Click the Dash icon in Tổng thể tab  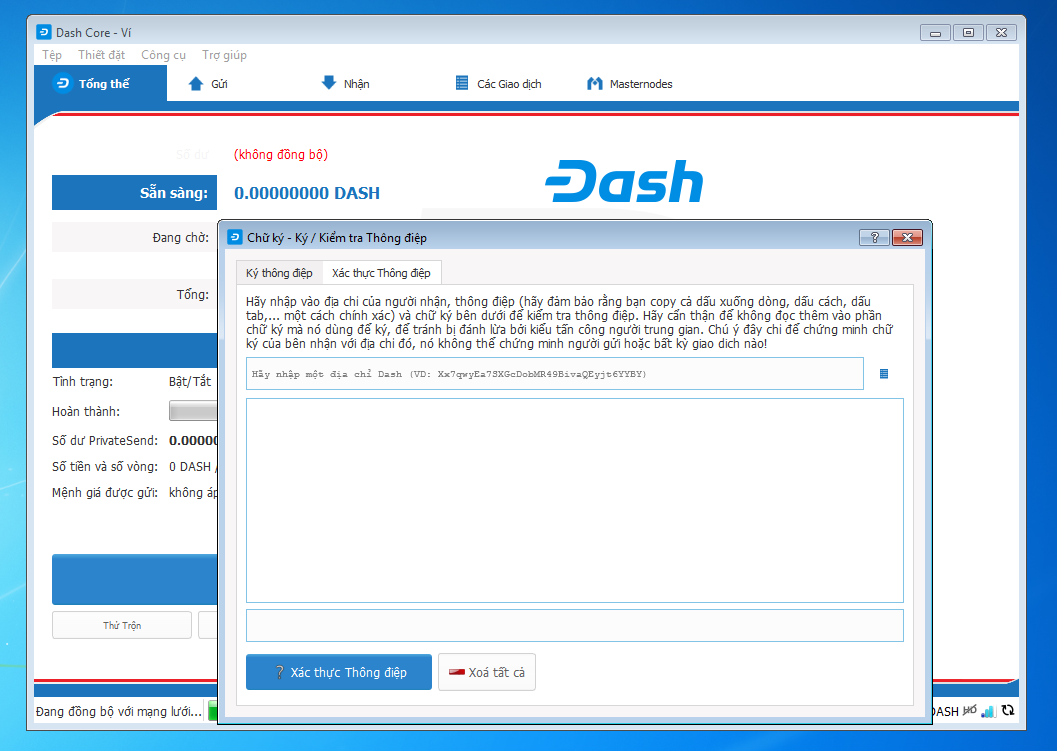[62, 83]
